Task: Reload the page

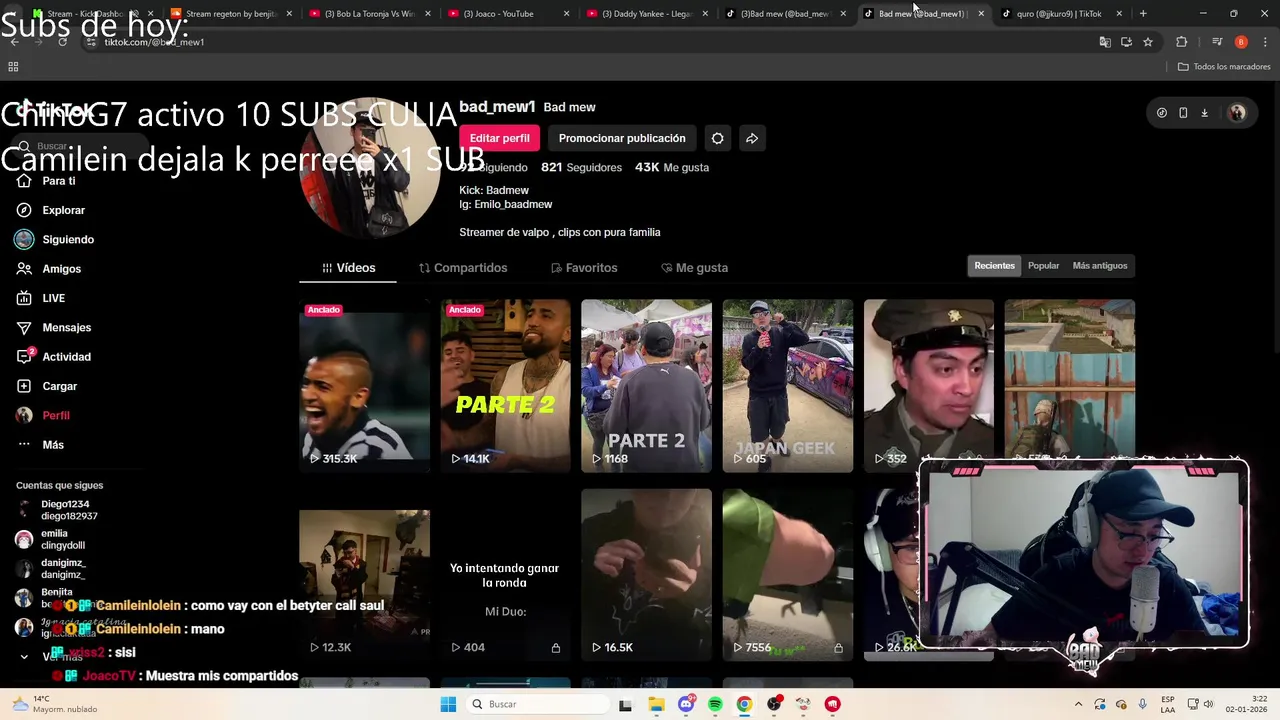Action: click(x=62, y=42)
